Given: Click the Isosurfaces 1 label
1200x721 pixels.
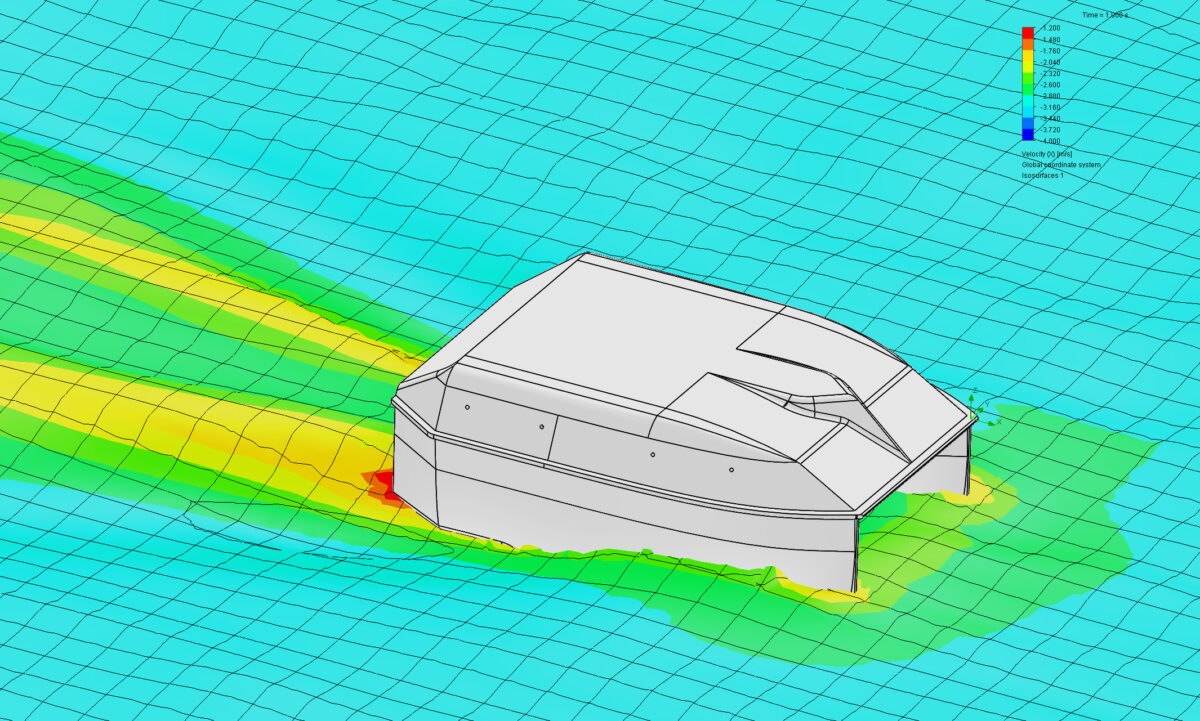Looking at the screenshot, I should 1042,176.
